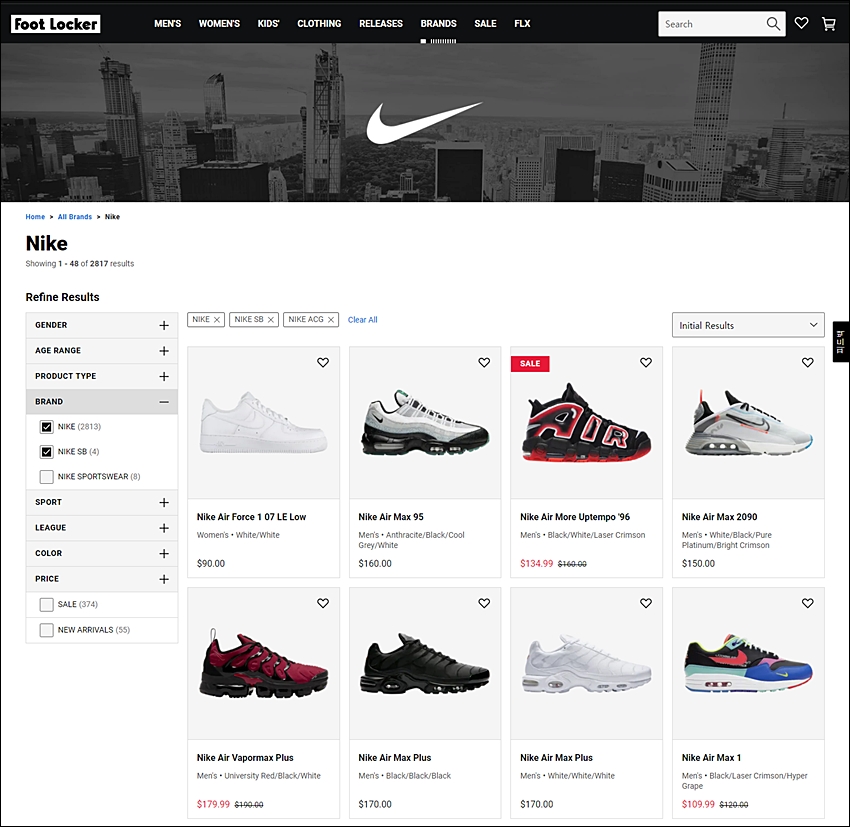Open the SALE menu
Viewport: 850px width, 827px height.
[485, 24]
